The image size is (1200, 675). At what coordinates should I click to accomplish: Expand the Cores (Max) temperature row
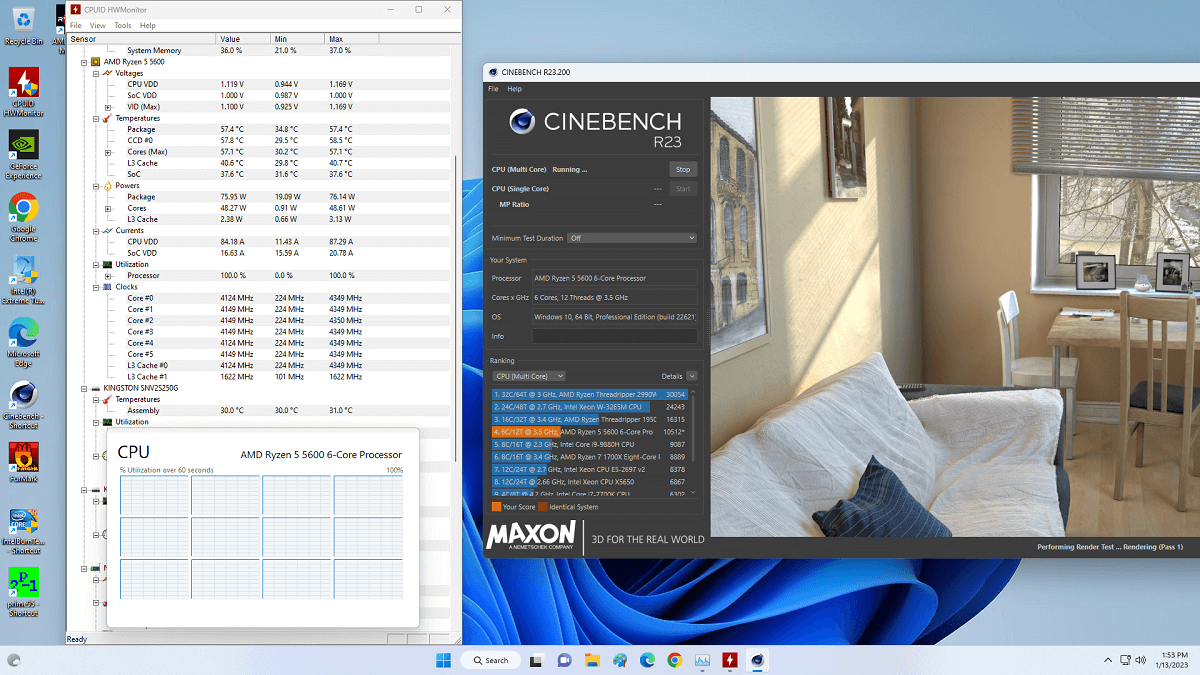tap(108, 152)
